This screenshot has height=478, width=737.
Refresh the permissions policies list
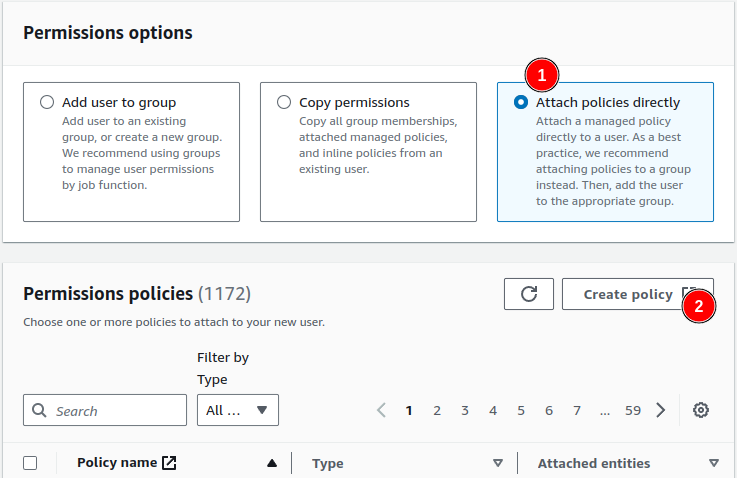tap(529, 294)
